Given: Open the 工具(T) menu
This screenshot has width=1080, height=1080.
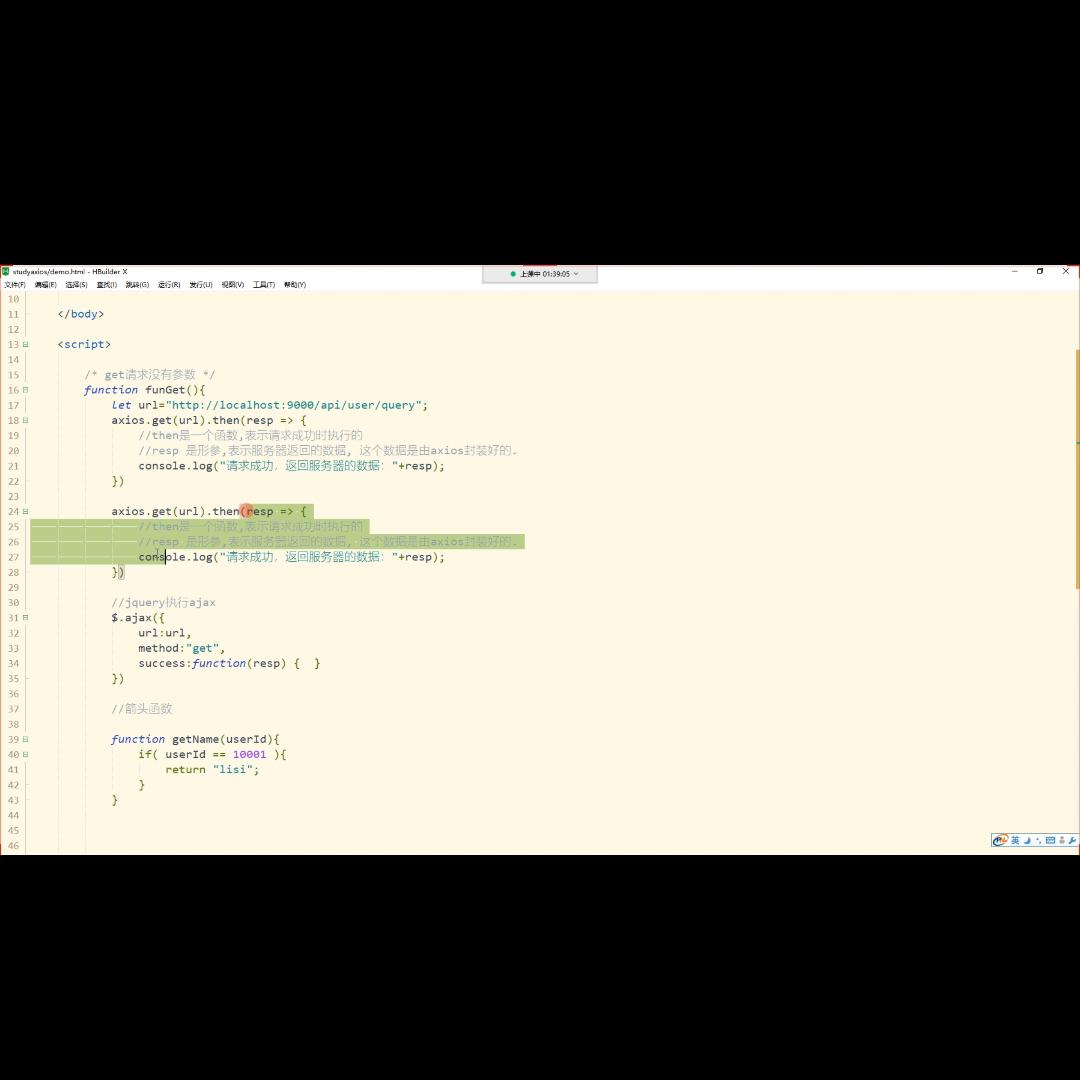Looking at the screenshot, I should coord(262,284).
